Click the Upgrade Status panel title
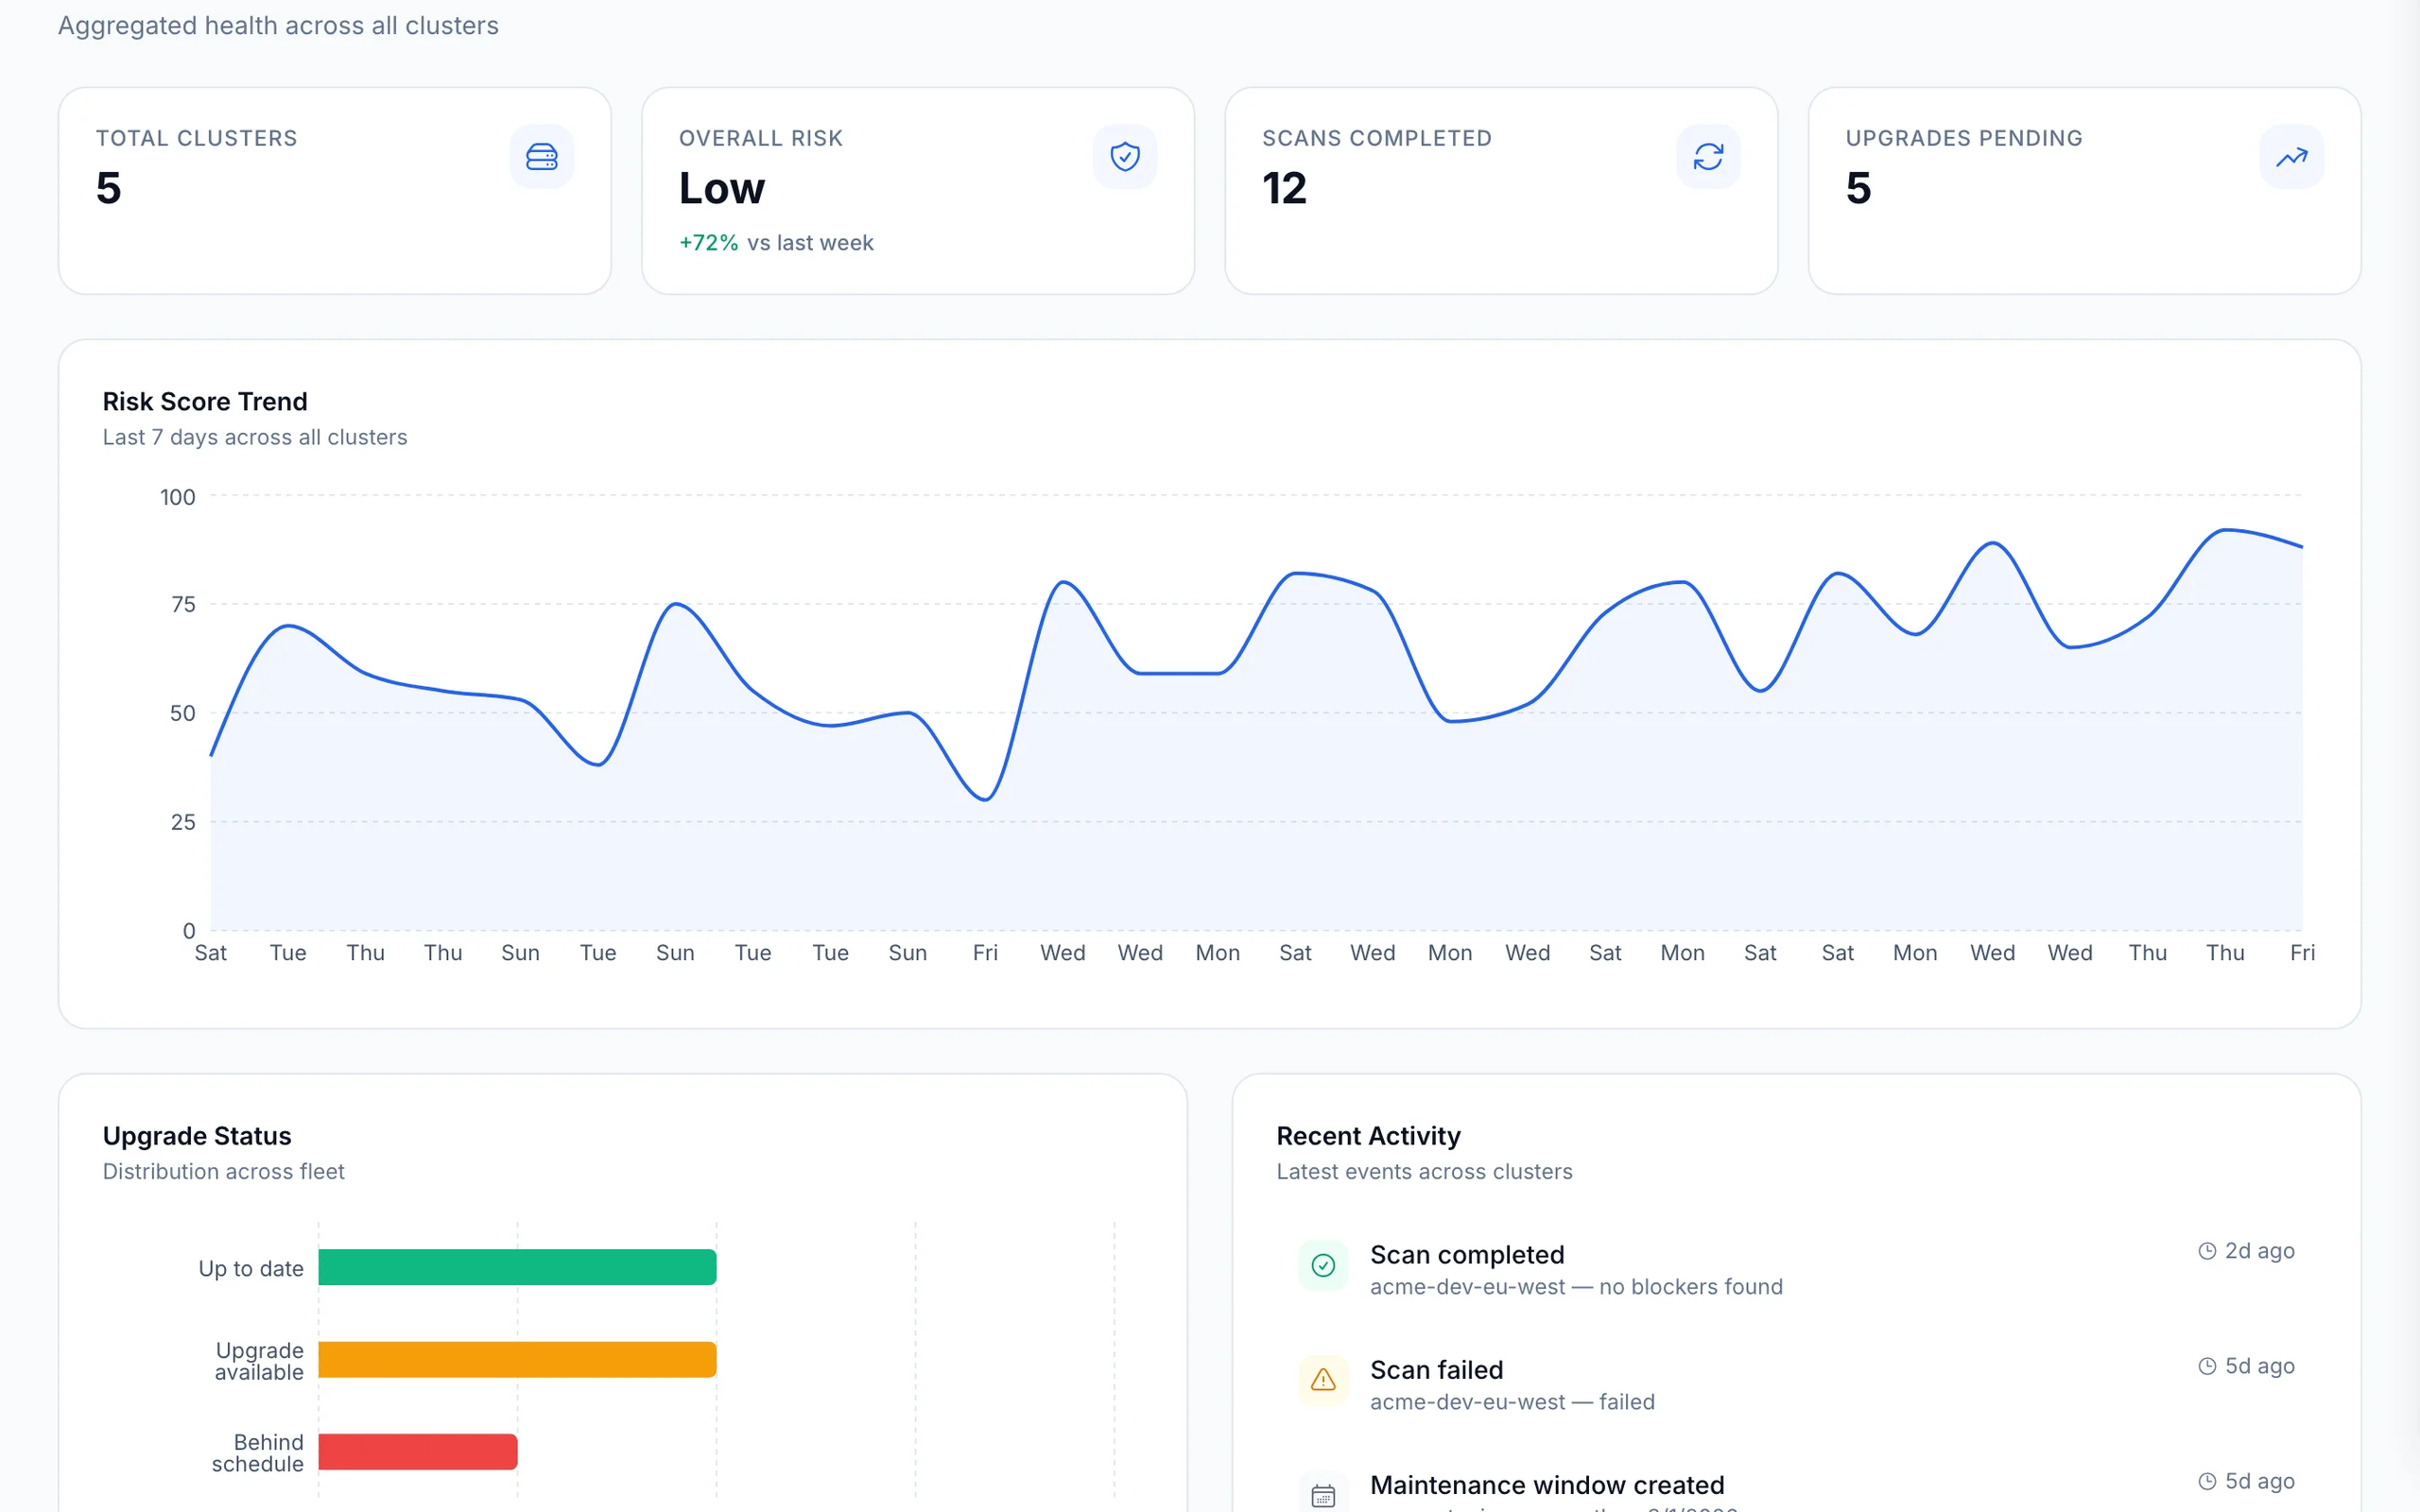 [x=196, y=1135]
